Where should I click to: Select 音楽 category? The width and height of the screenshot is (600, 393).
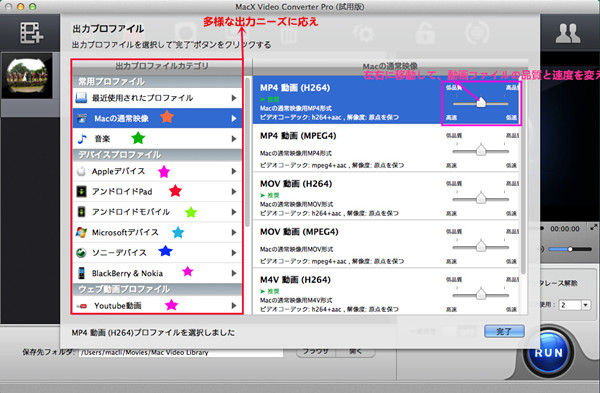point(157,139)
